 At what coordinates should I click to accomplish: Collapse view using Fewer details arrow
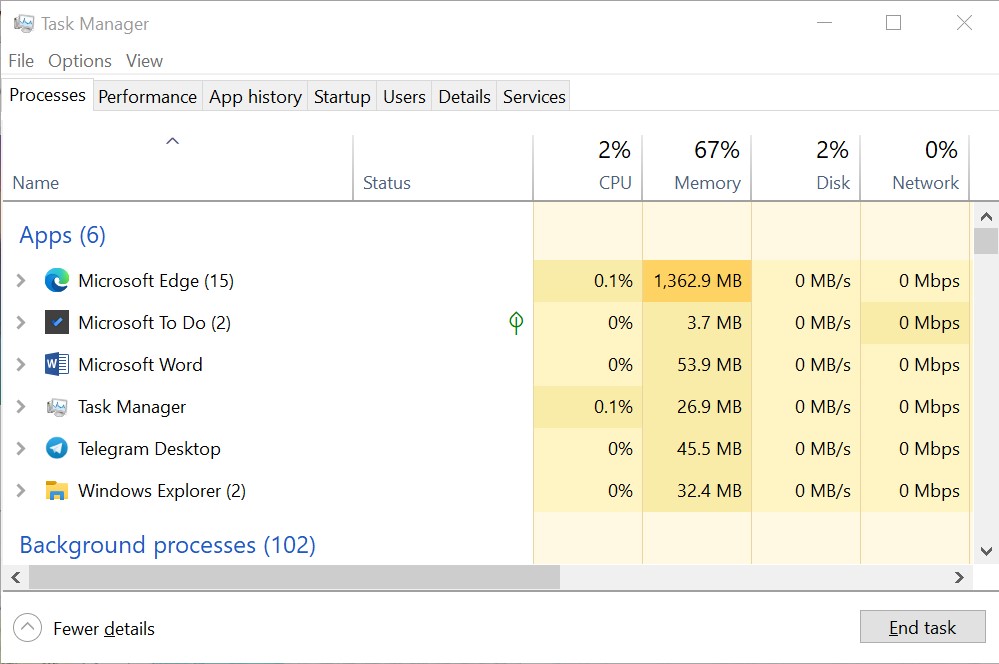[x=27, y=628]
